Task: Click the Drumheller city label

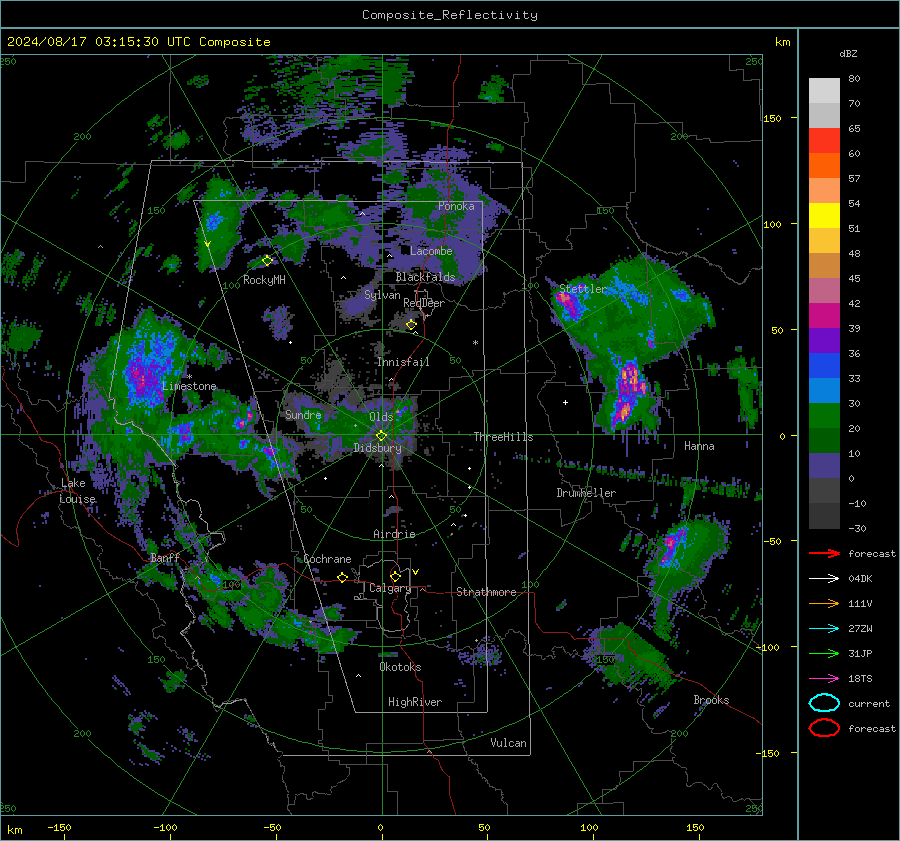Action: (586, 493)
